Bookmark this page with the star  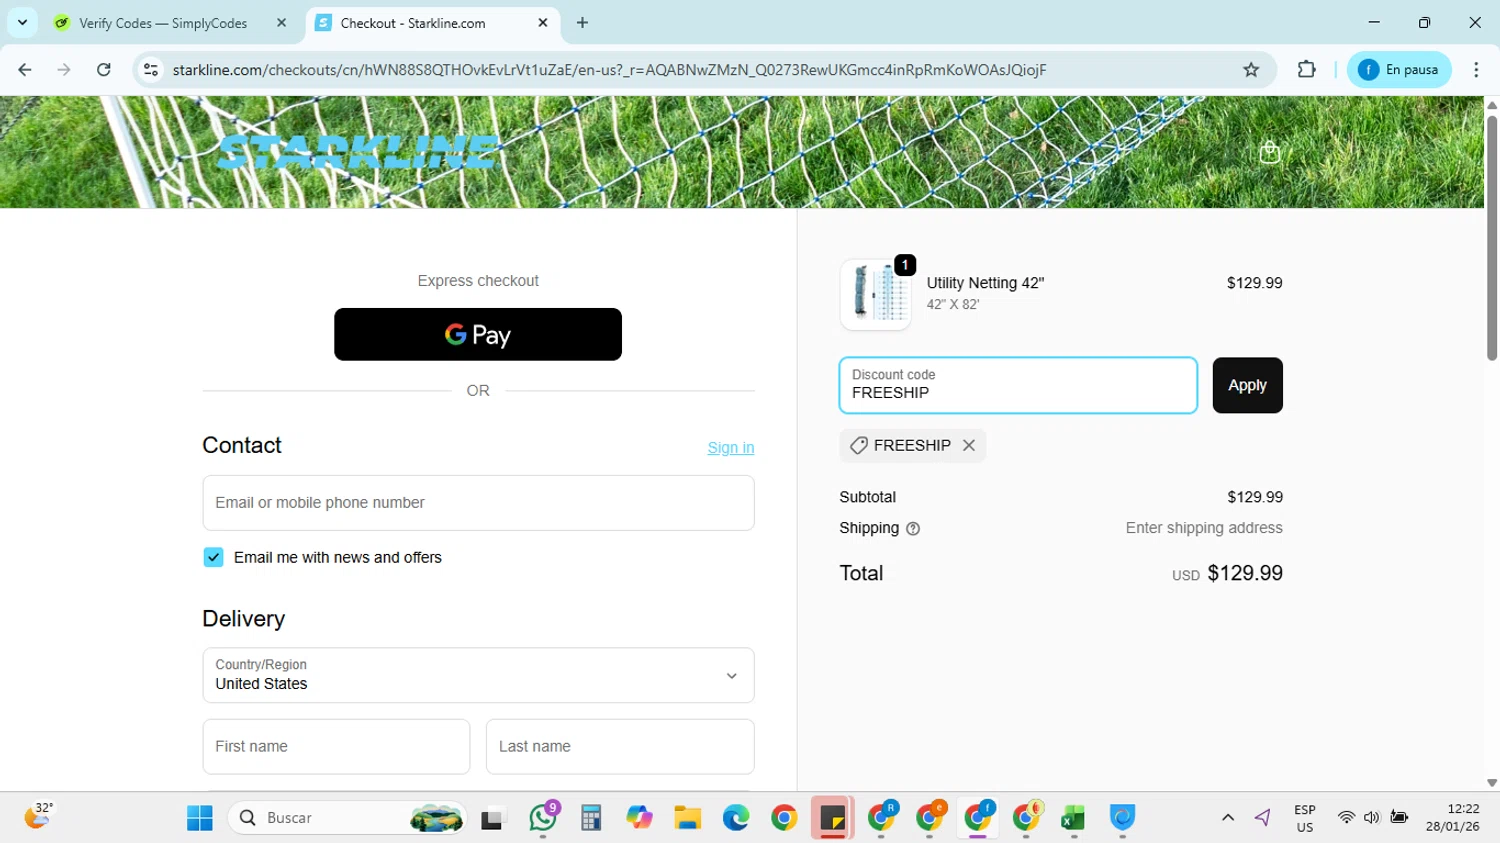pyautogui.click(x=1251, y=70)
